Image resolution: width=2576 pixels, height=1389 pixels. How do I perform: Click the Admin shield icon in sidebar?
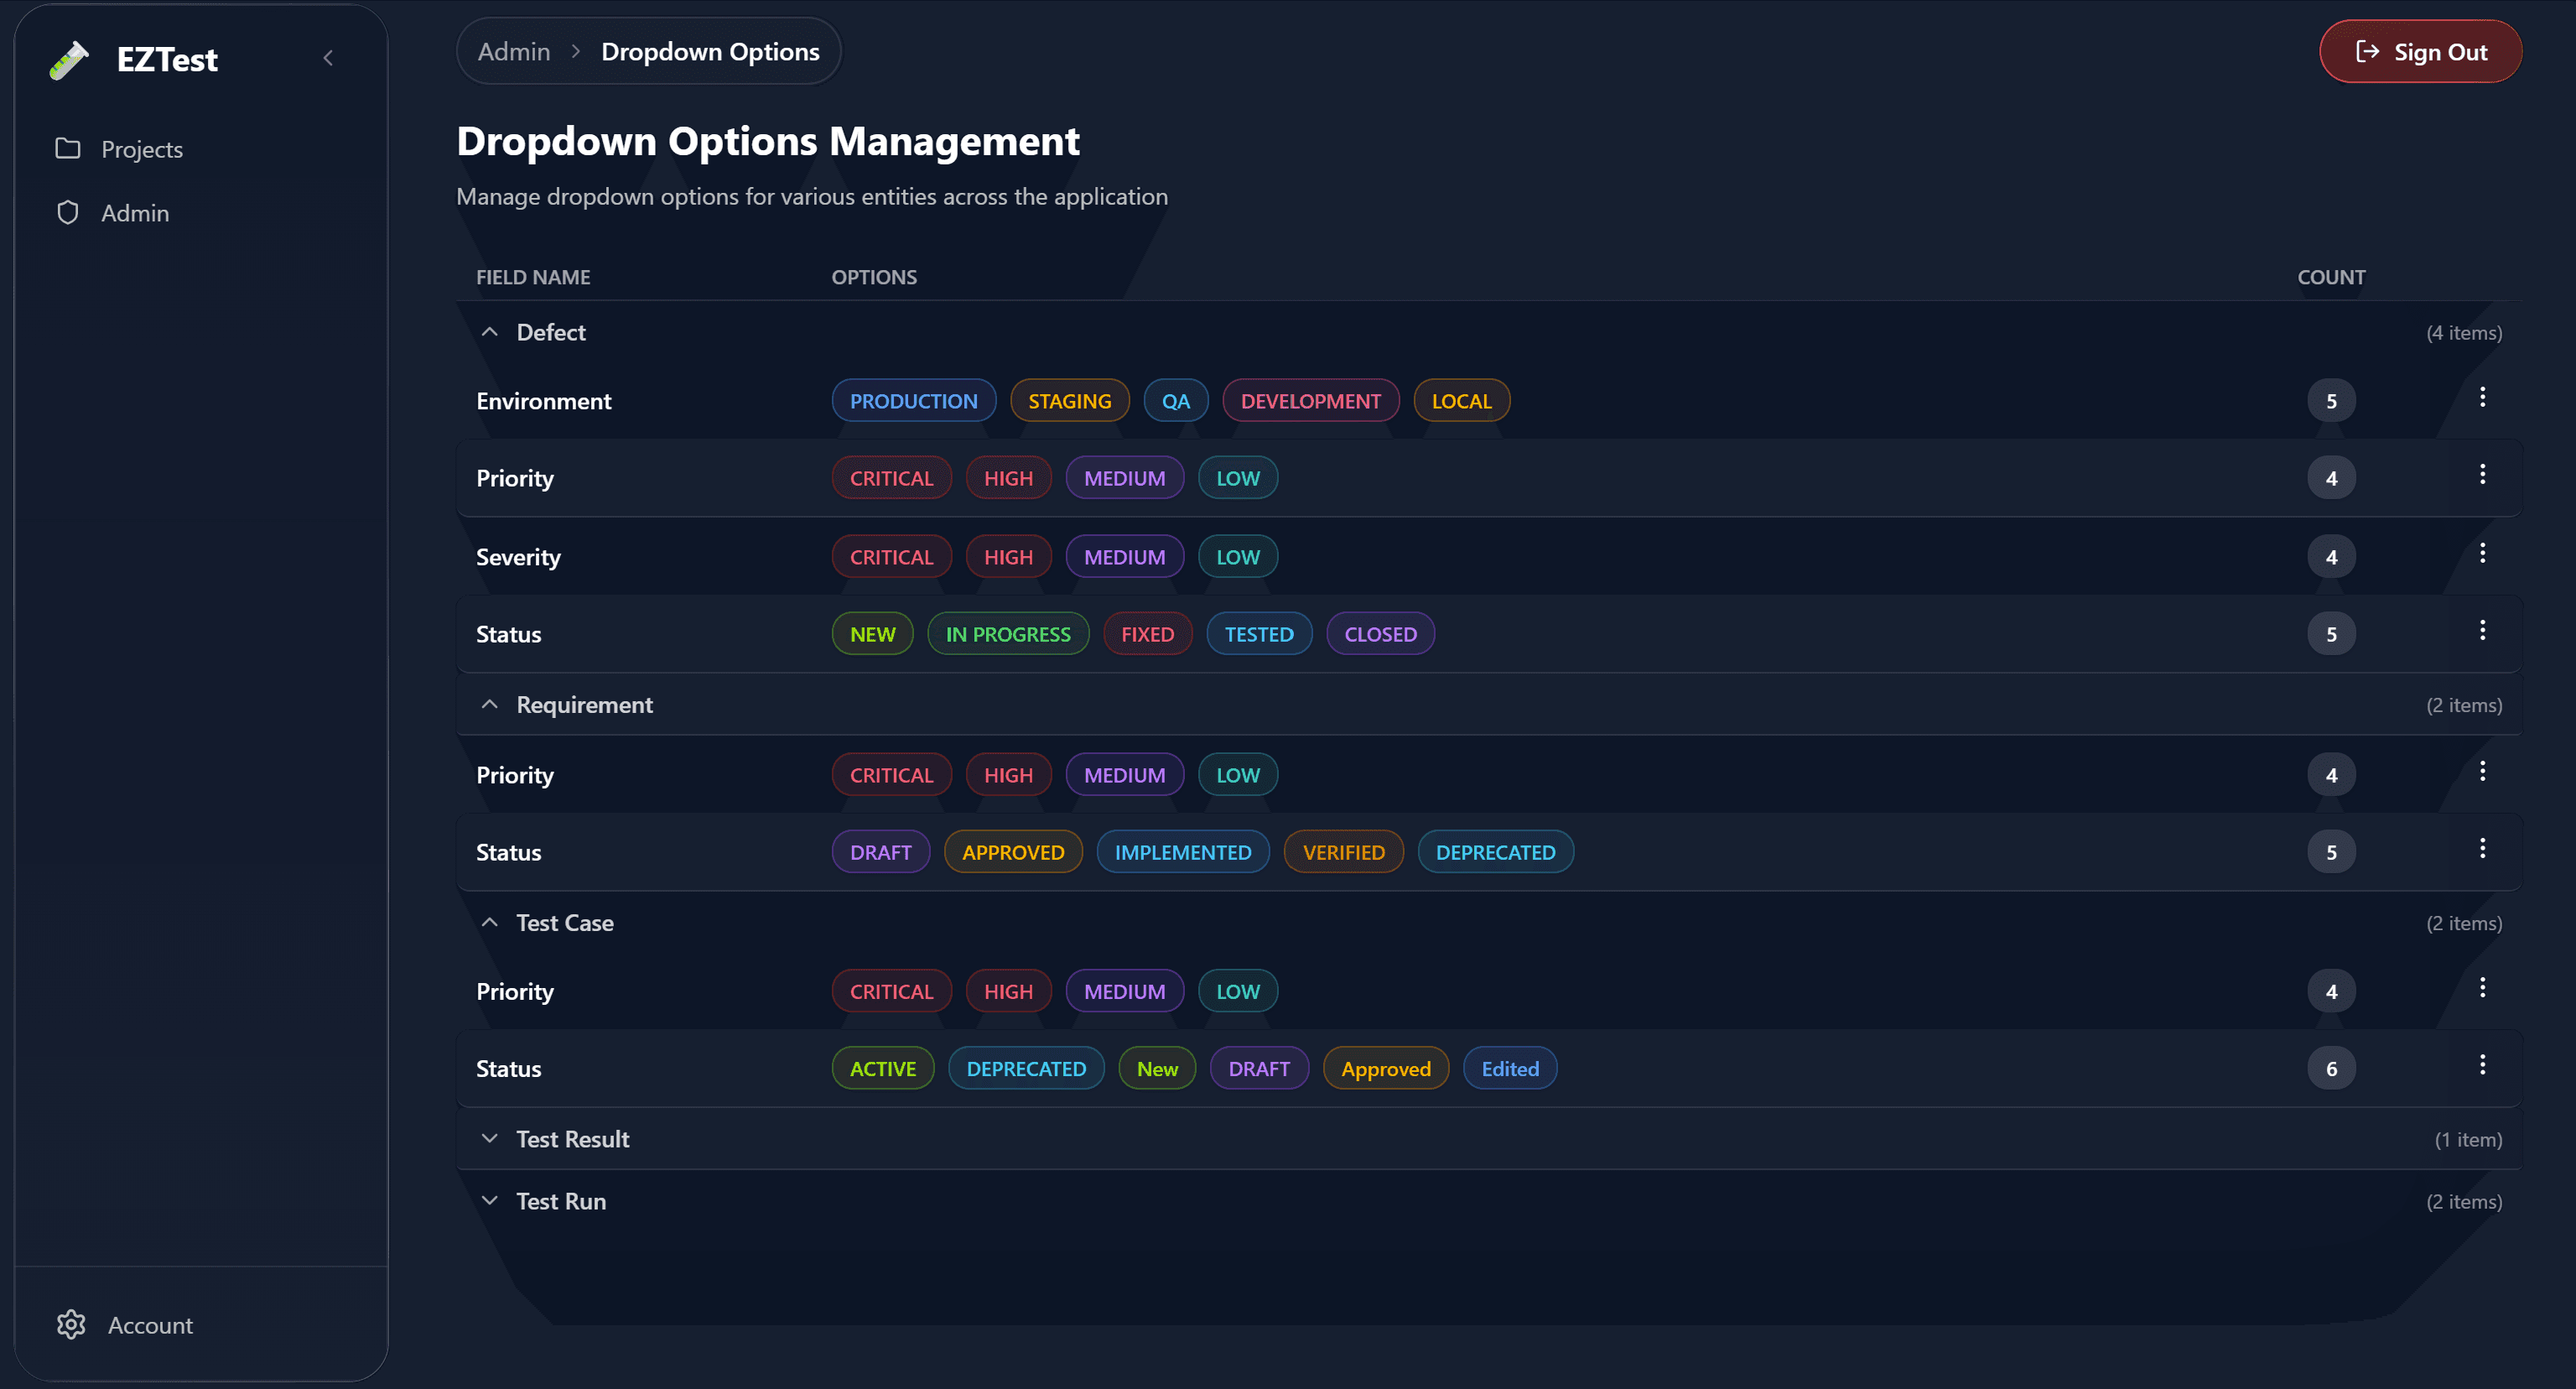pyautogui.click(x=67, y=212)
